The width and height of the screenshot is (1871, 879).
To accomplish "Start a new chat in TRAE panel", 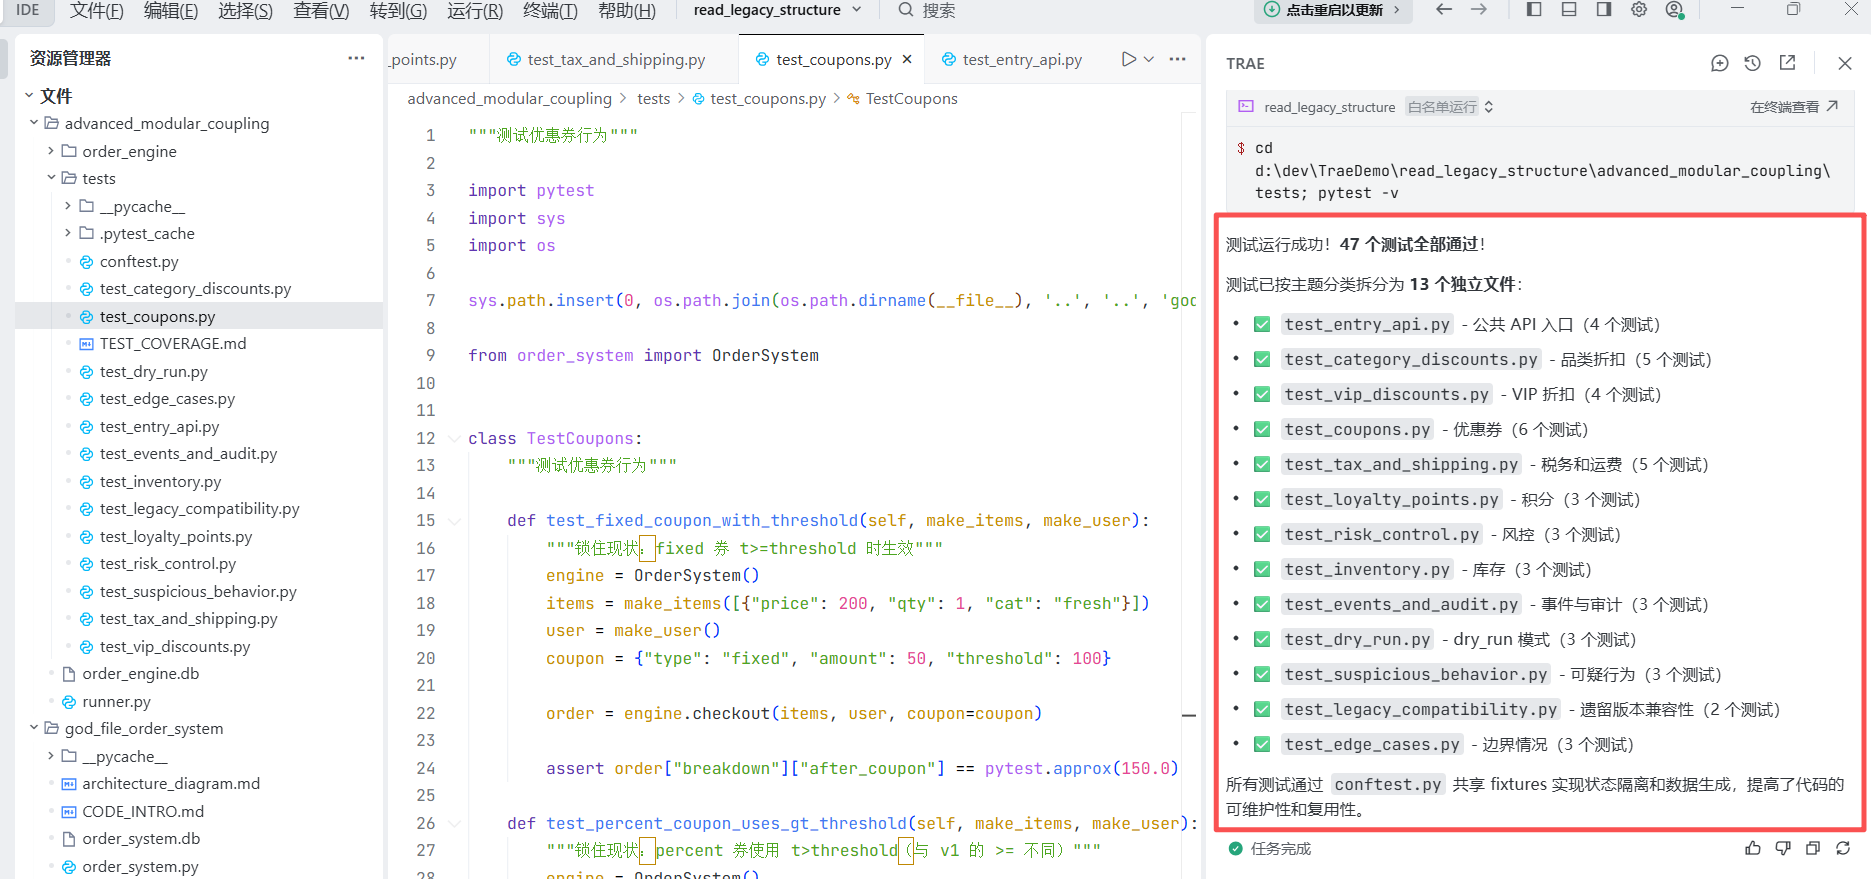I will tap(1719, 63).
